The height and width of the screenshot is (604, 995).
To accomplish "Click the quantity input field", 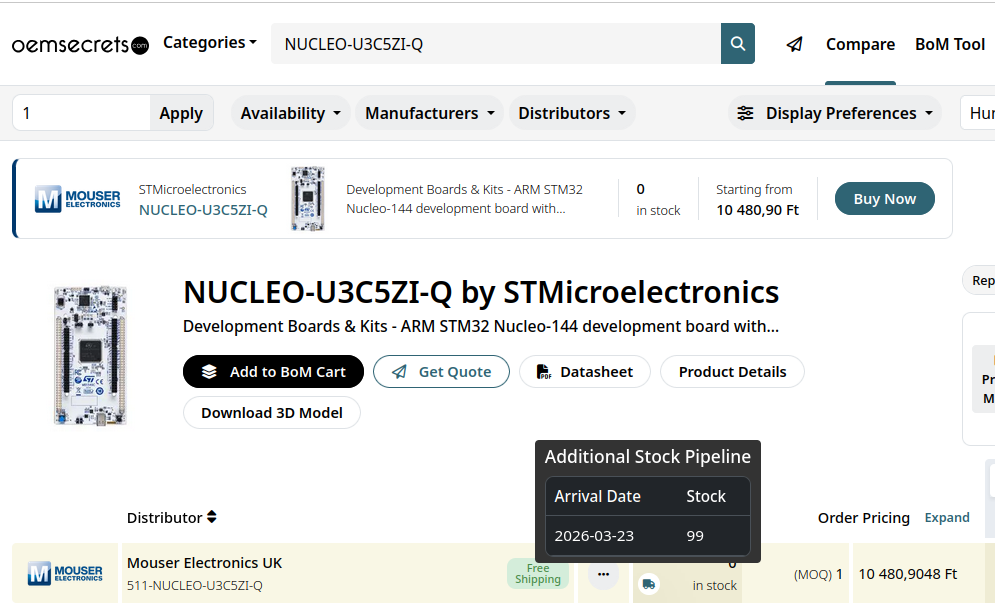I will (81, 113).
